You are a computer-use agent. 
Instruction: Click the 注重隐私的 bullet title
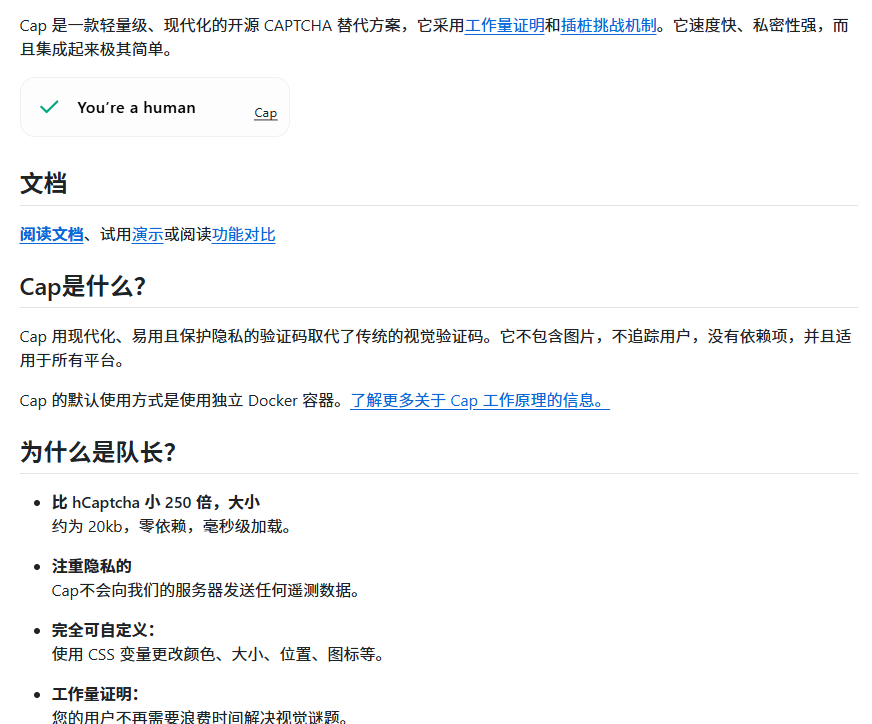point(92,567)
